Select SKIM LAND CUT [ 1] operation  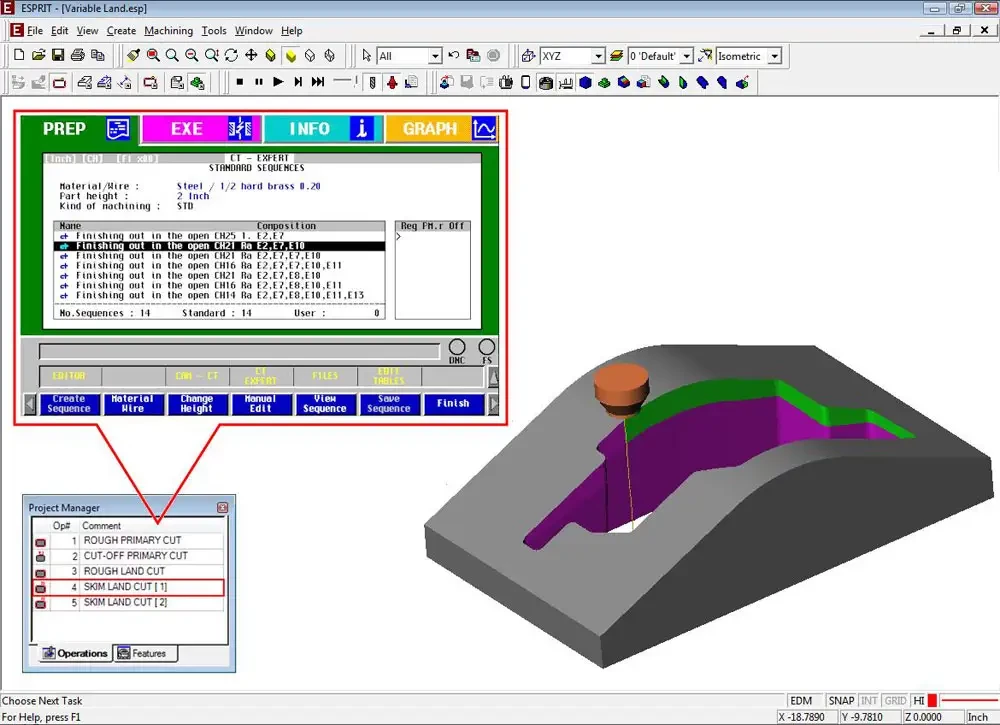129,587
